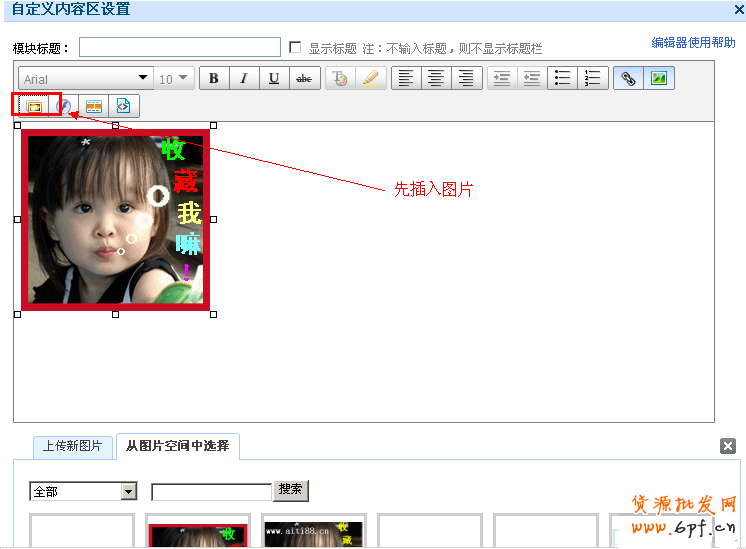
Task: Apply underline formatting
Action: click(273, 79)
